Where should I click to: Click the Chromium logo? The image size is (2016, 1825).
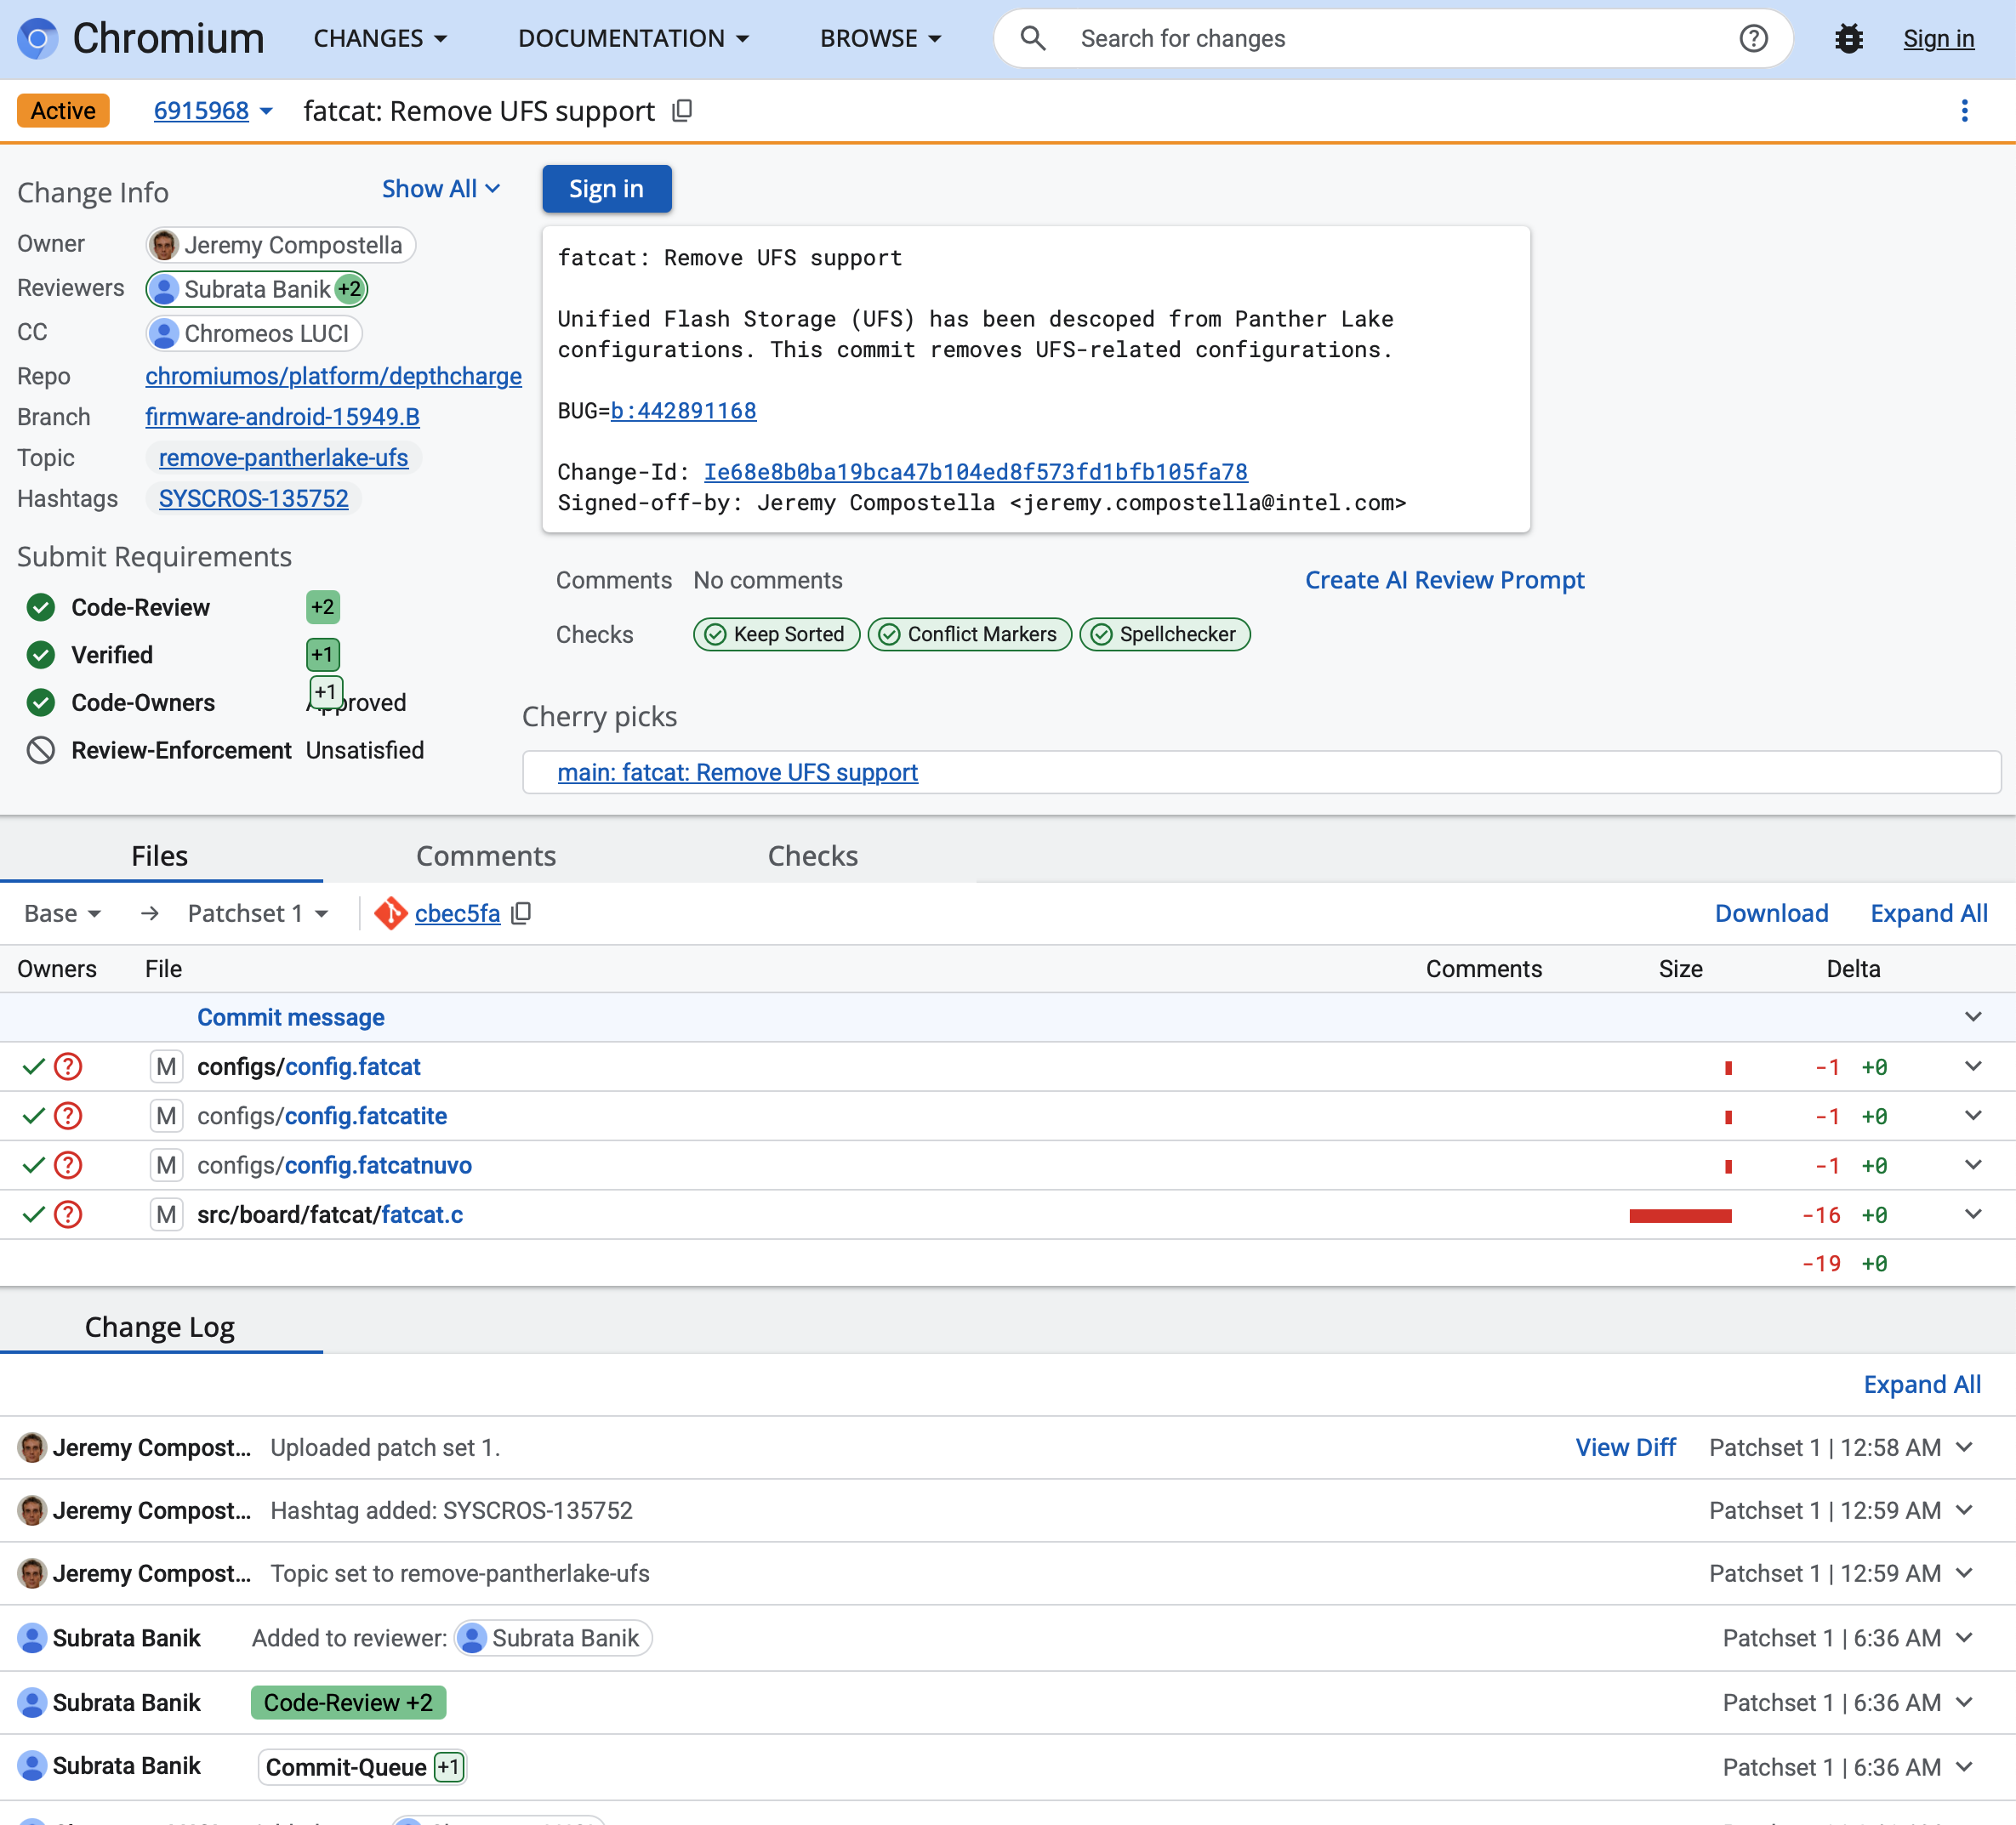[38, 38]
